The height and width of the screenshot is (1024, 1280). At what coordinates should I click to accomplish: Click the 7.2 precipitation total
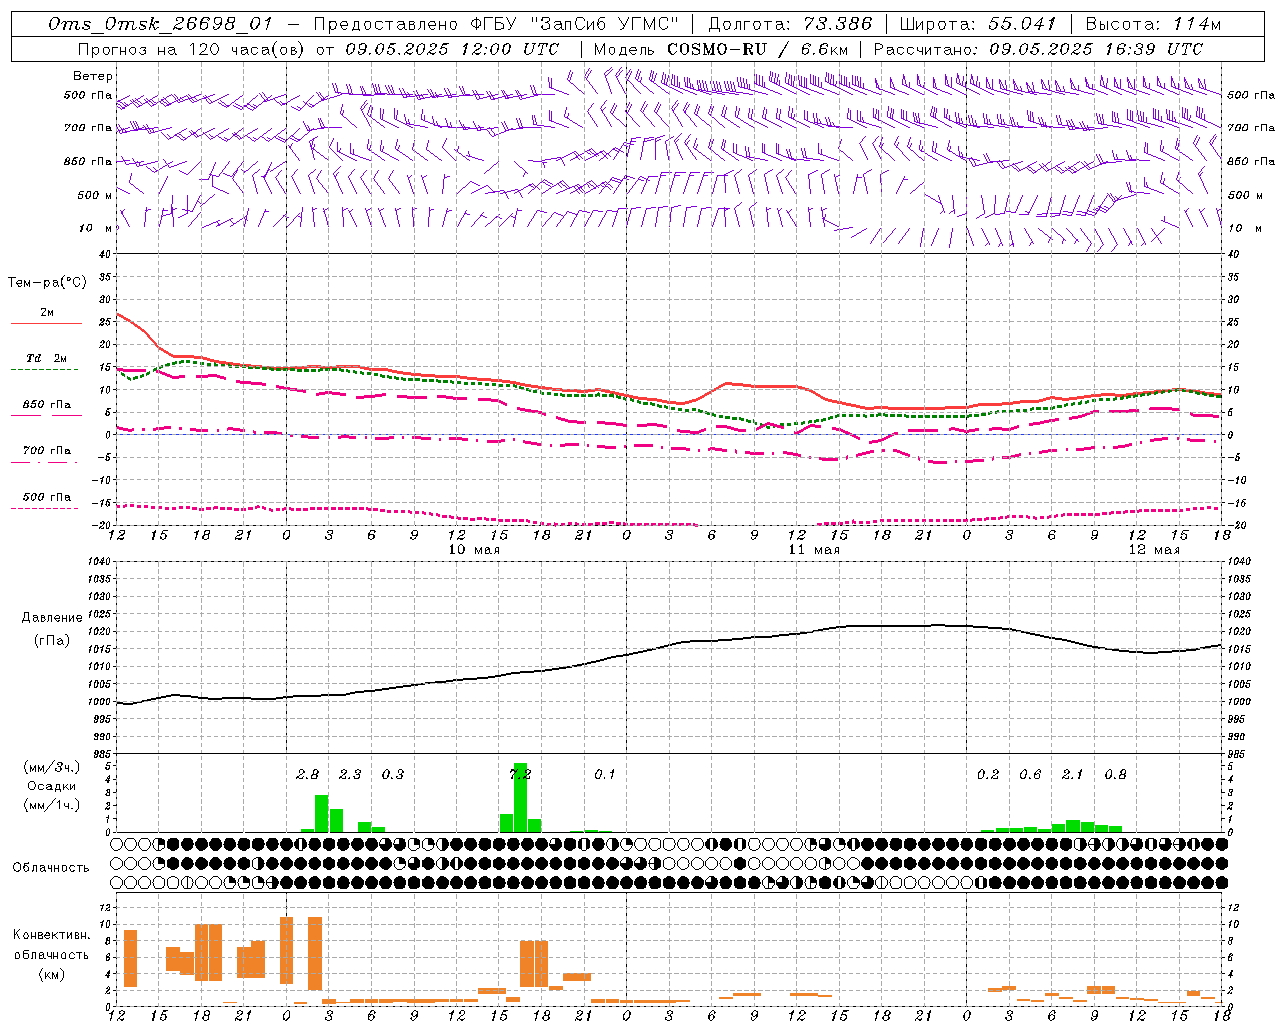click(520, 774)
